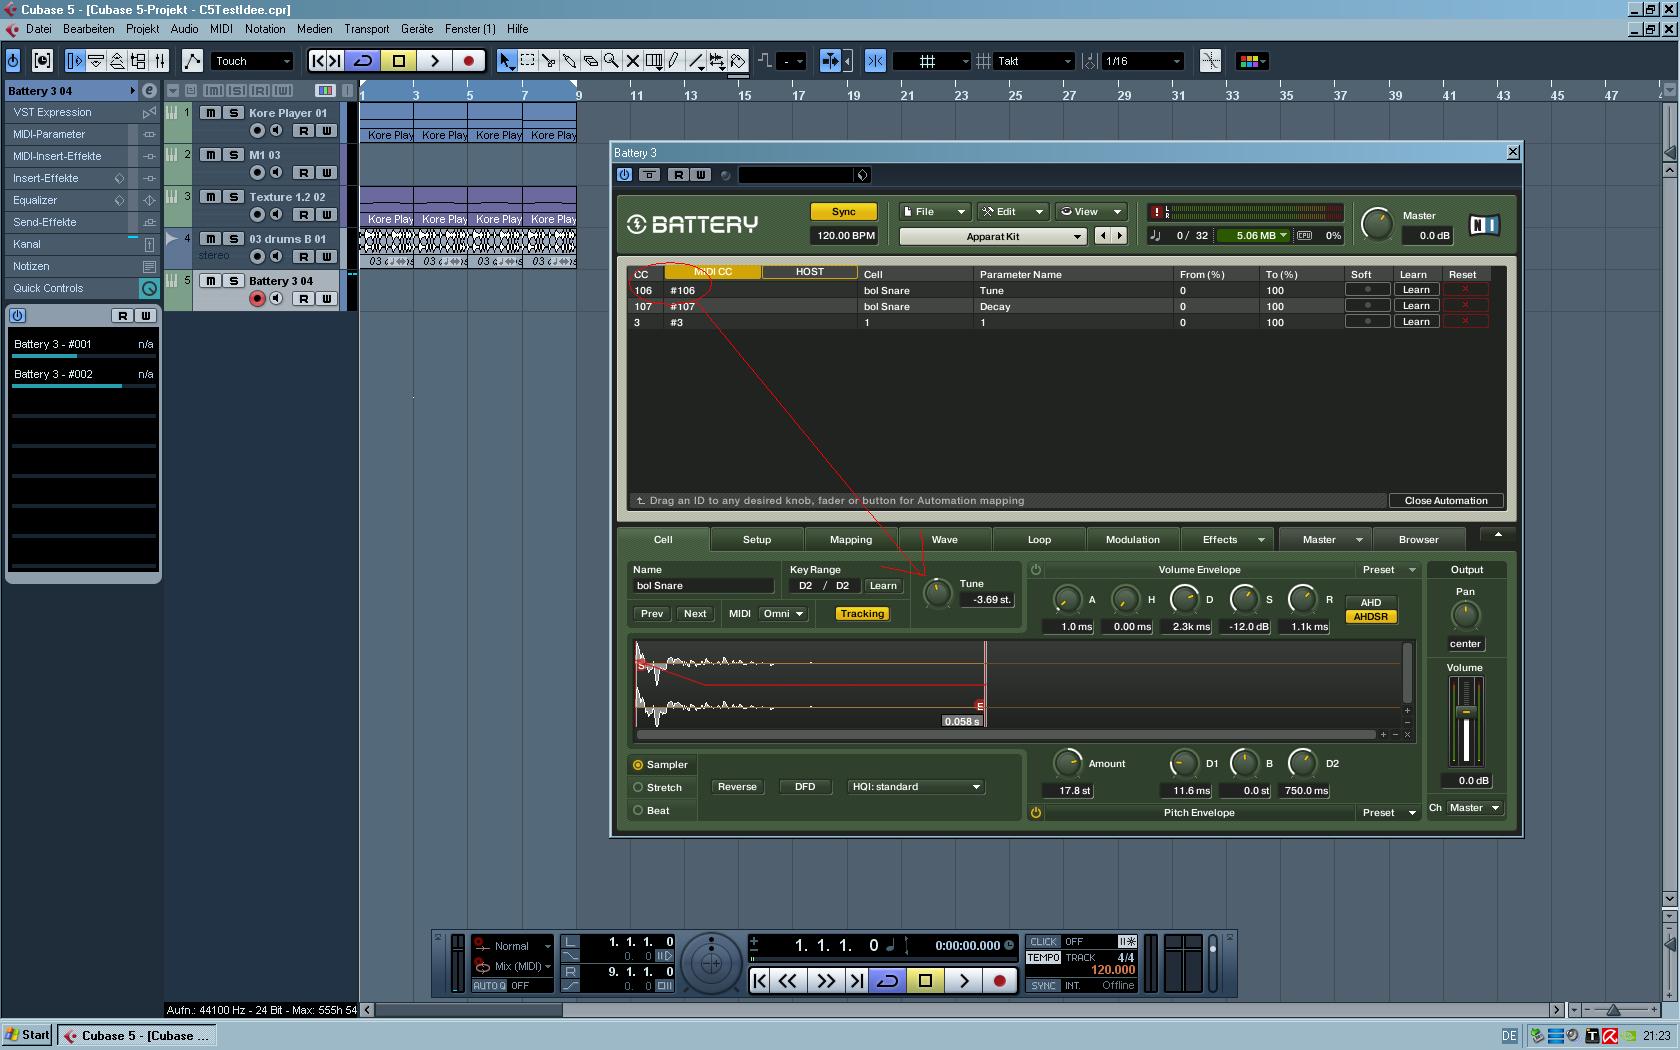This screenshot has width=1680, height=1050.
Task: Click Record in the transport panel
Action: [999, 981]
